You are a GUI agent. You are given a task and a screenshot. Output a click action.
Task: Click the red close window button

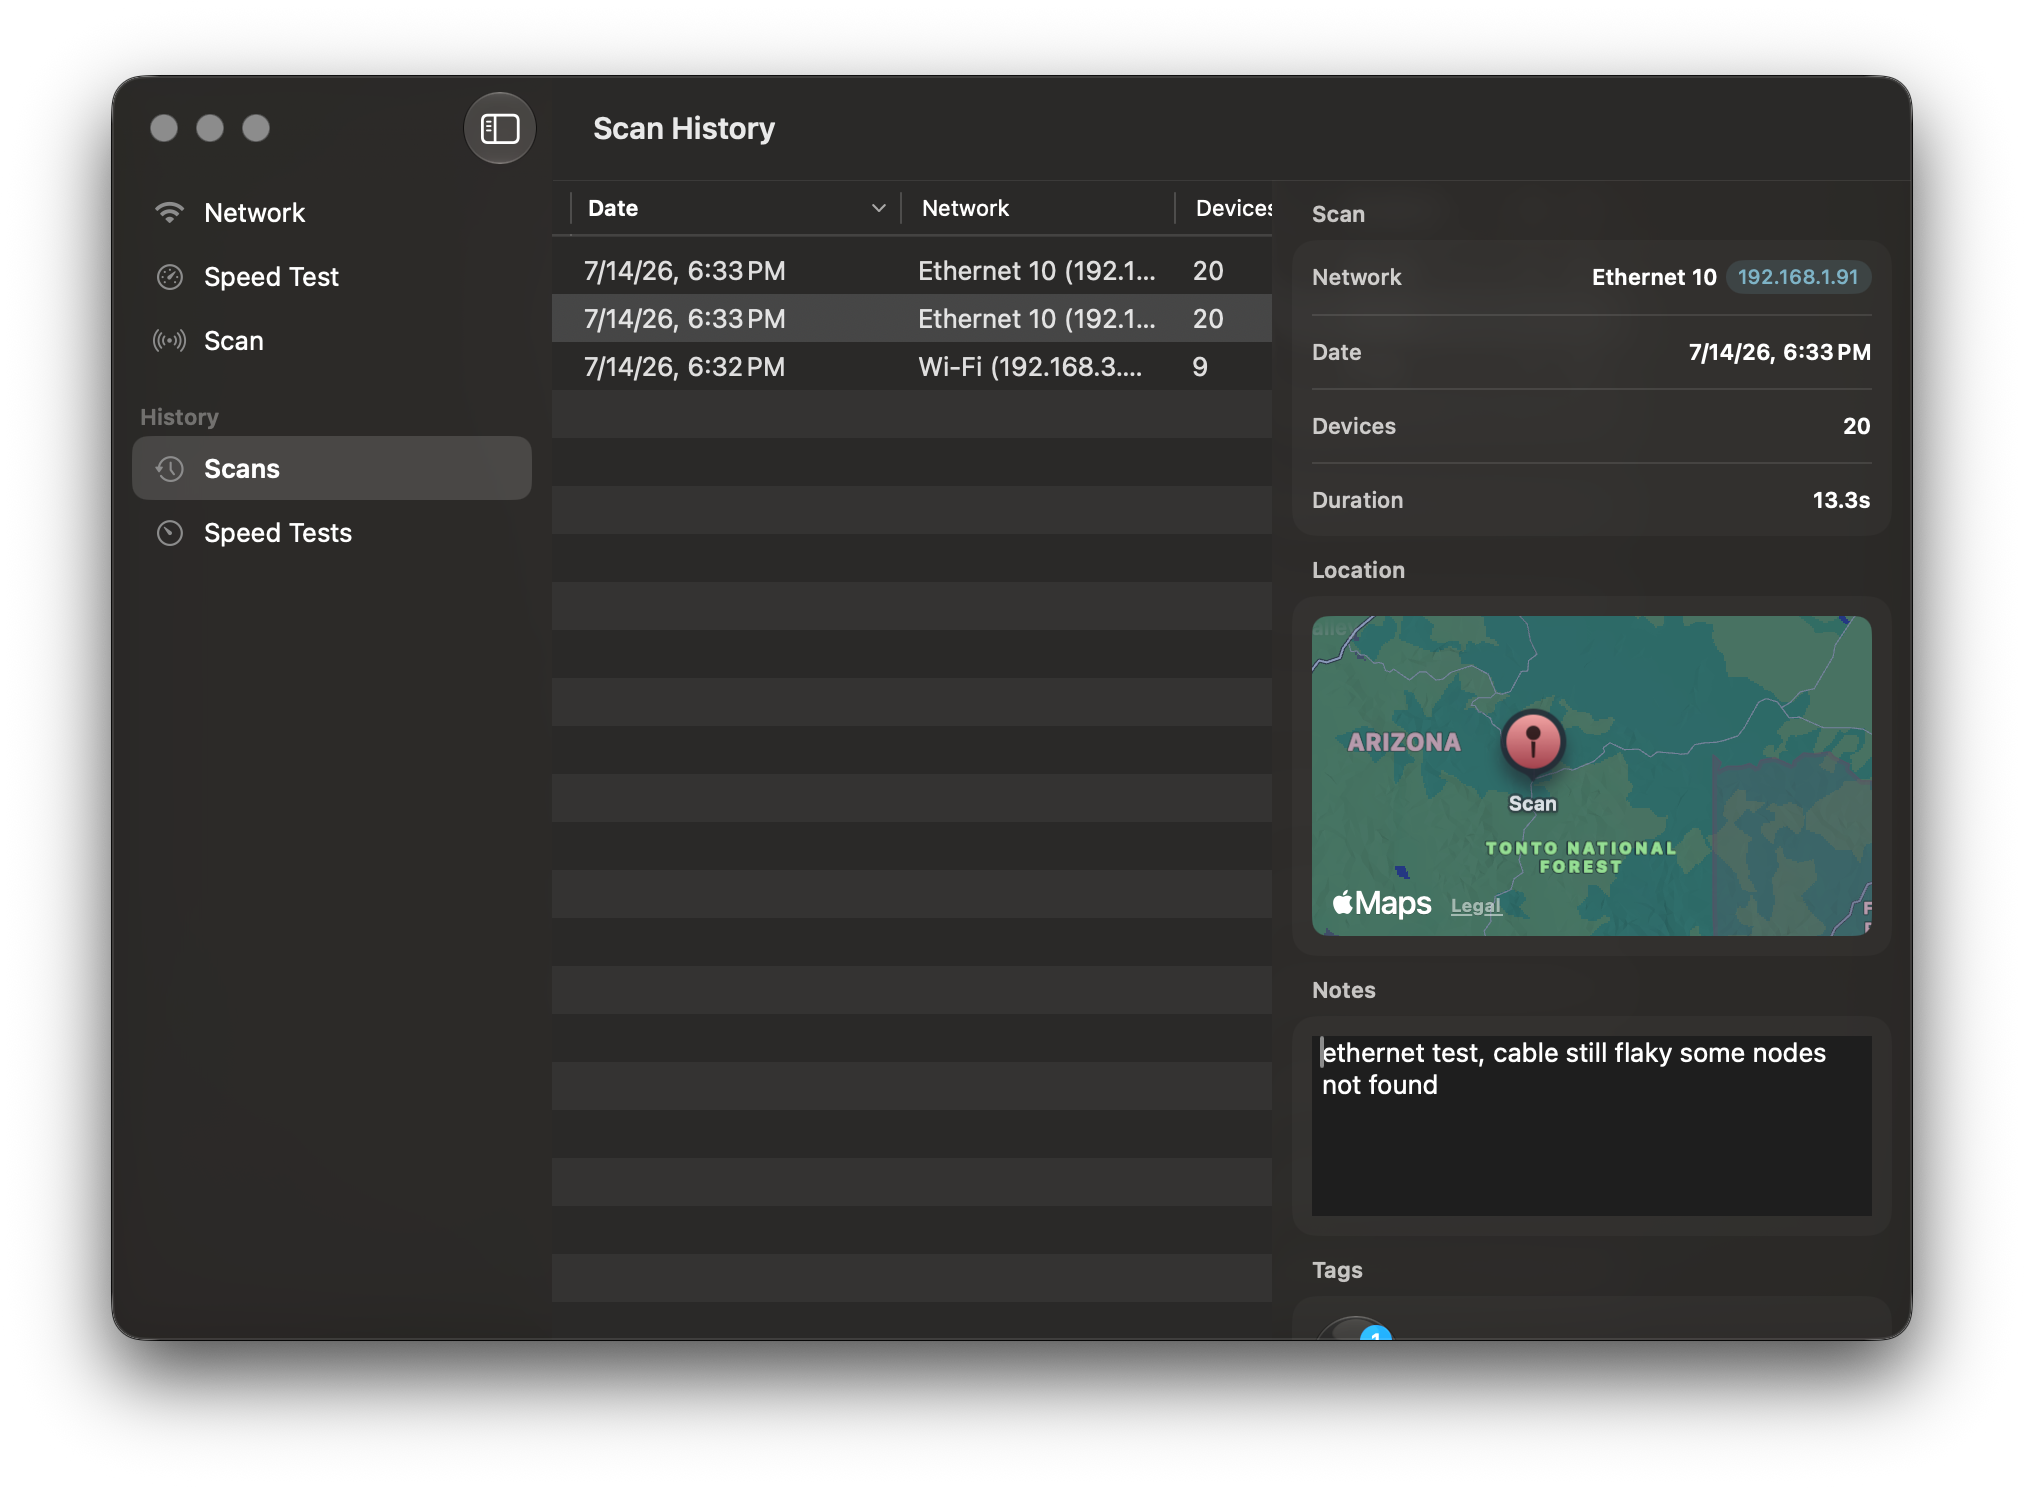coord(164,128)
